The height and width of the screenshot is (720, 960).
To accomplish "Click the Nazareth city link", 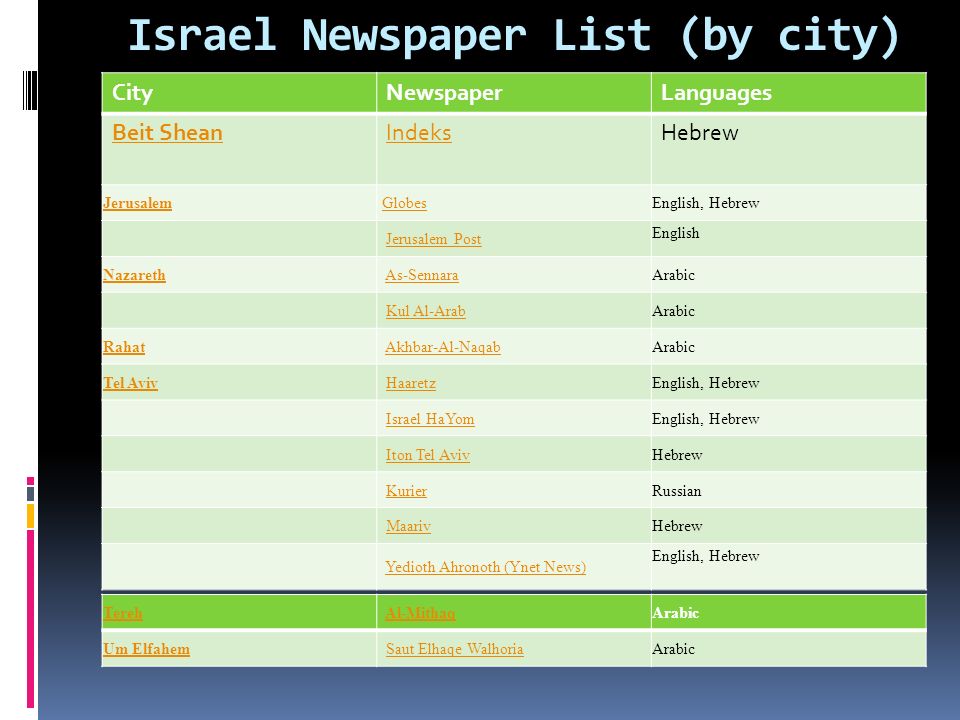I will pyautogui.click(x=134, y=276).
